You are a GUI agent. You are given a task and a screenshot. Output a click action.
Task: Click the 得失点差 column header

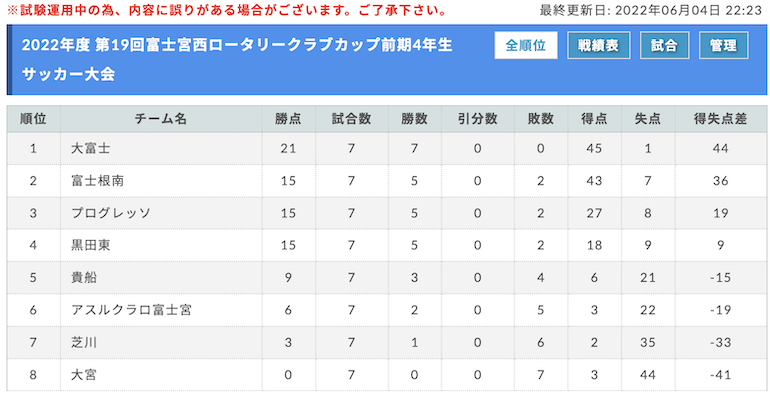tap(720, 119)
